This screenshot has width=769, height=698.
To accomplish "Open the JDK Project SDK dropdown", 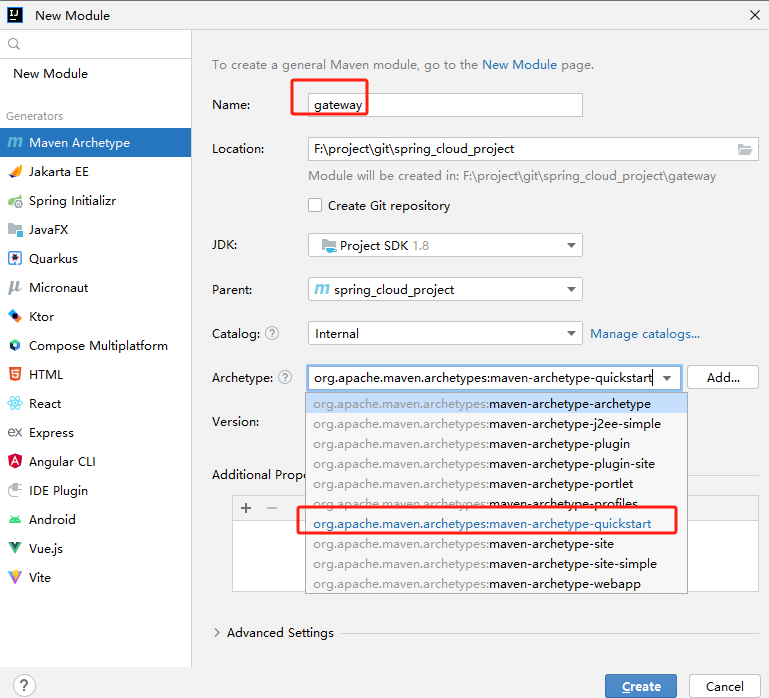I will pyautogui.click(x=445, y=245).
